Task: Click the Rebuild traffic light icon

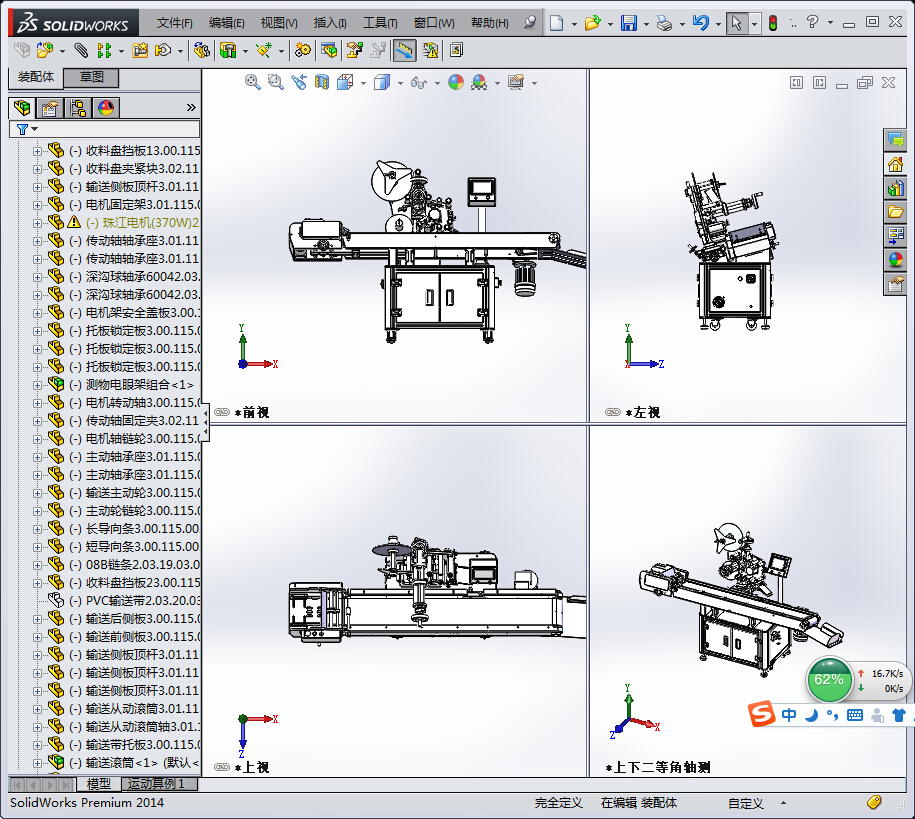Action: click(773, 23)
